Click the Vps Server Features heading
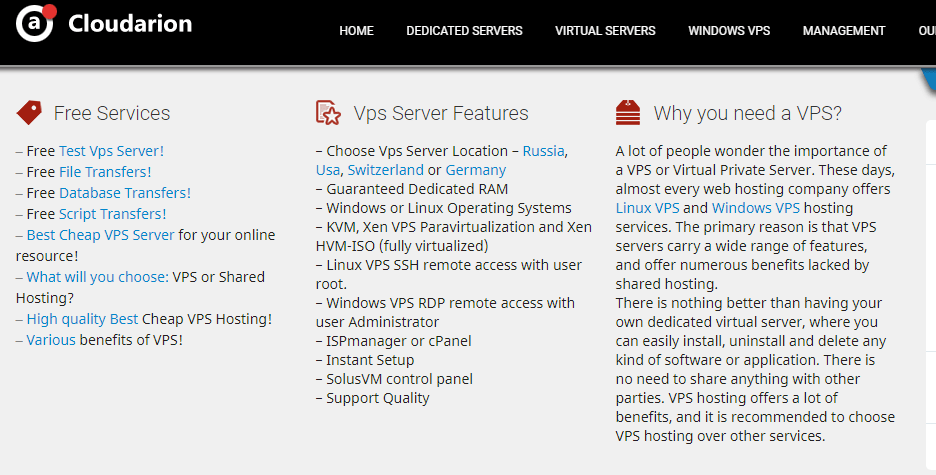Viewport: 936px width, 475px height. pyautogui.click(x=441, y=113)
